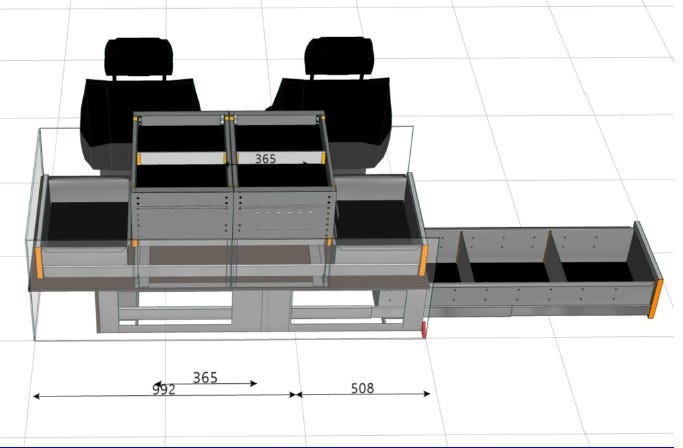Viewport: 683px width, 448px height.
Task: Click the small red marker at cabinet corner
Action: [x=424, y=330]
